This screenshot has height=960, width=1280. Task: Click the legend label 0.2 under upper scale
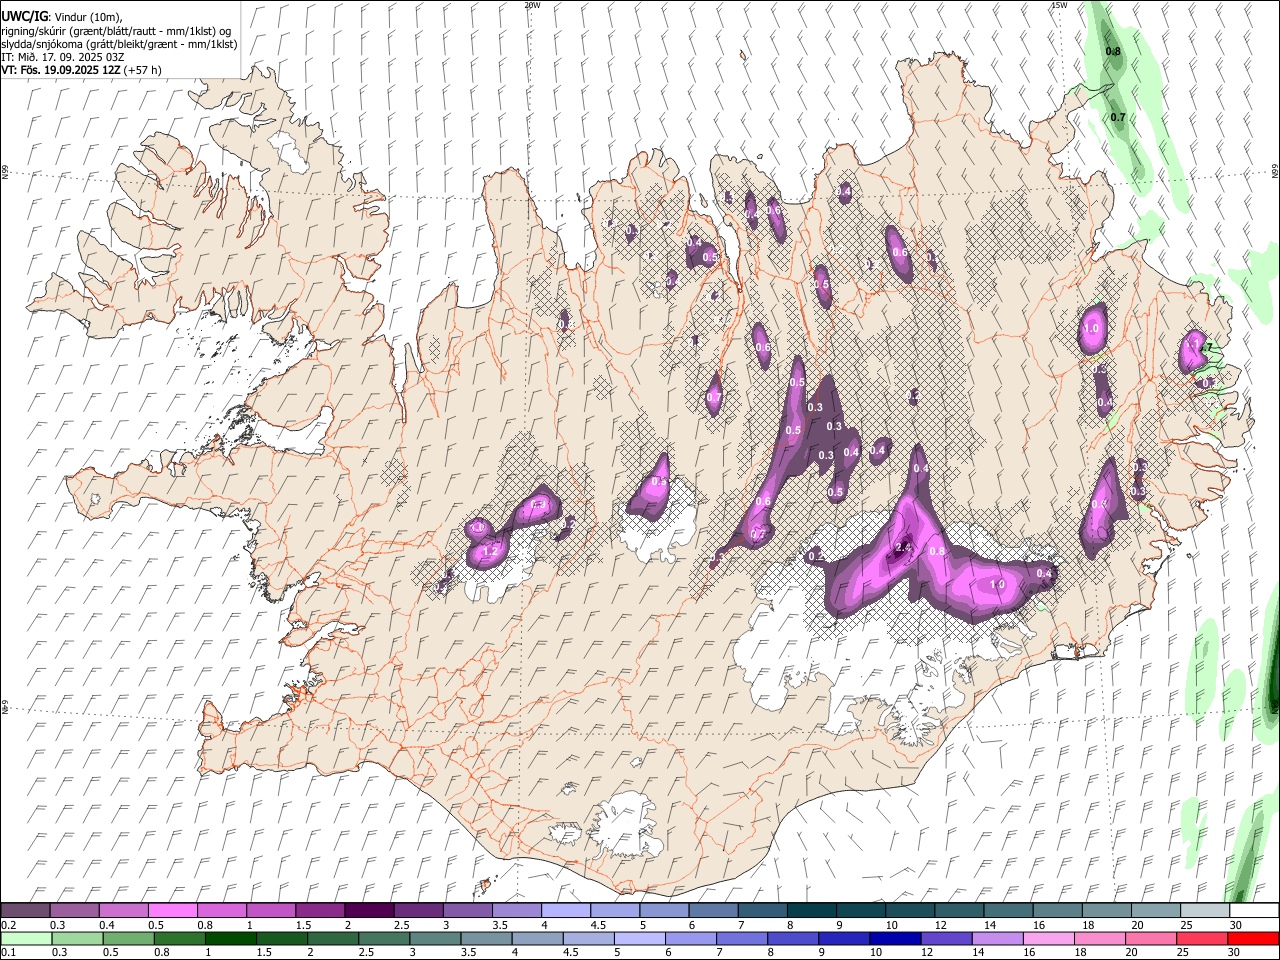(x=8, y=925)
